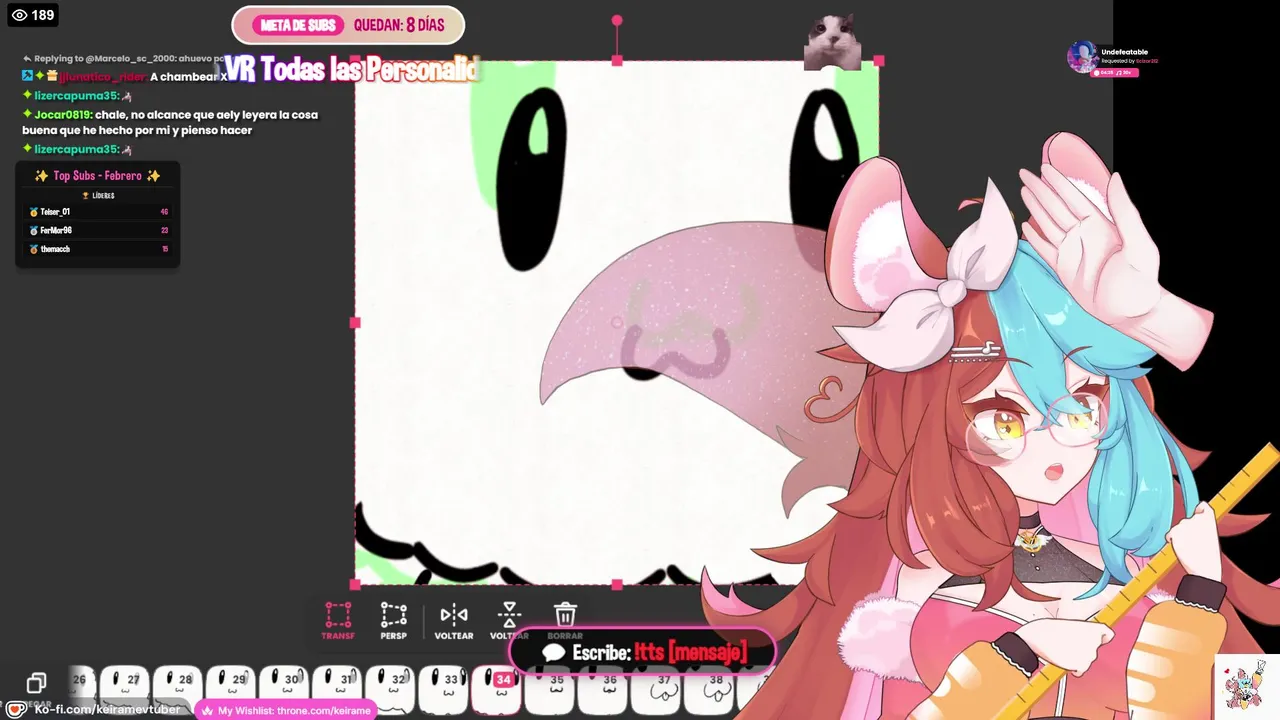Screen dimensions: 1280x720
Task: Click the gold medal icon beside Teiser_01
Action: point(33,212)
